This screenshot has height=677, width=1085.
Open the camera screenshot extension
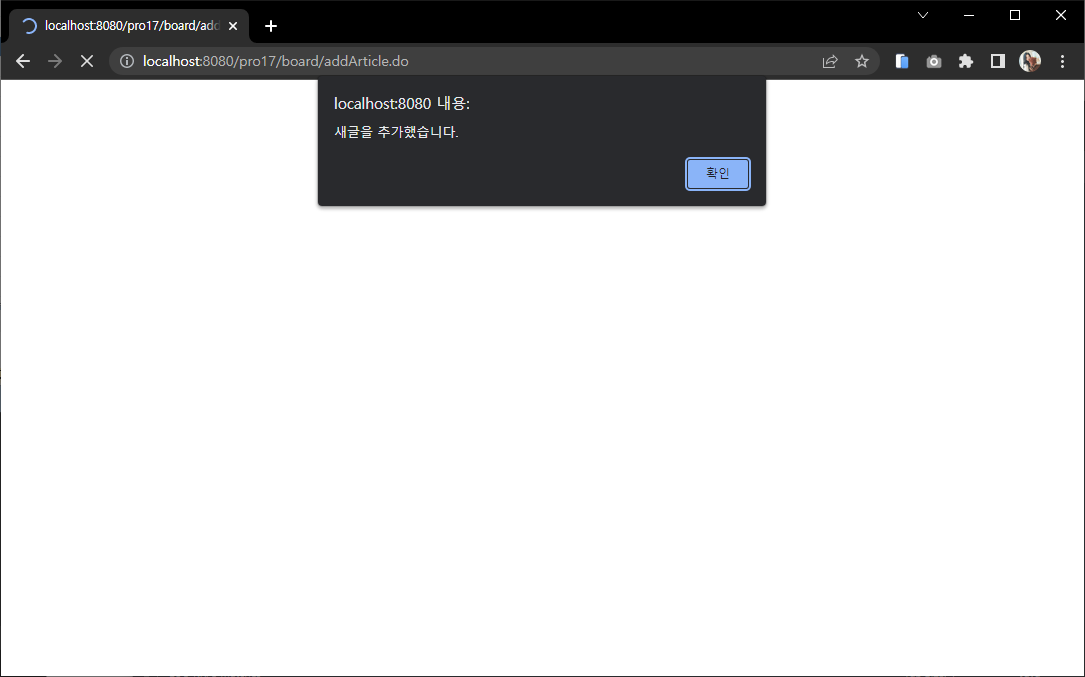point(933,62)
